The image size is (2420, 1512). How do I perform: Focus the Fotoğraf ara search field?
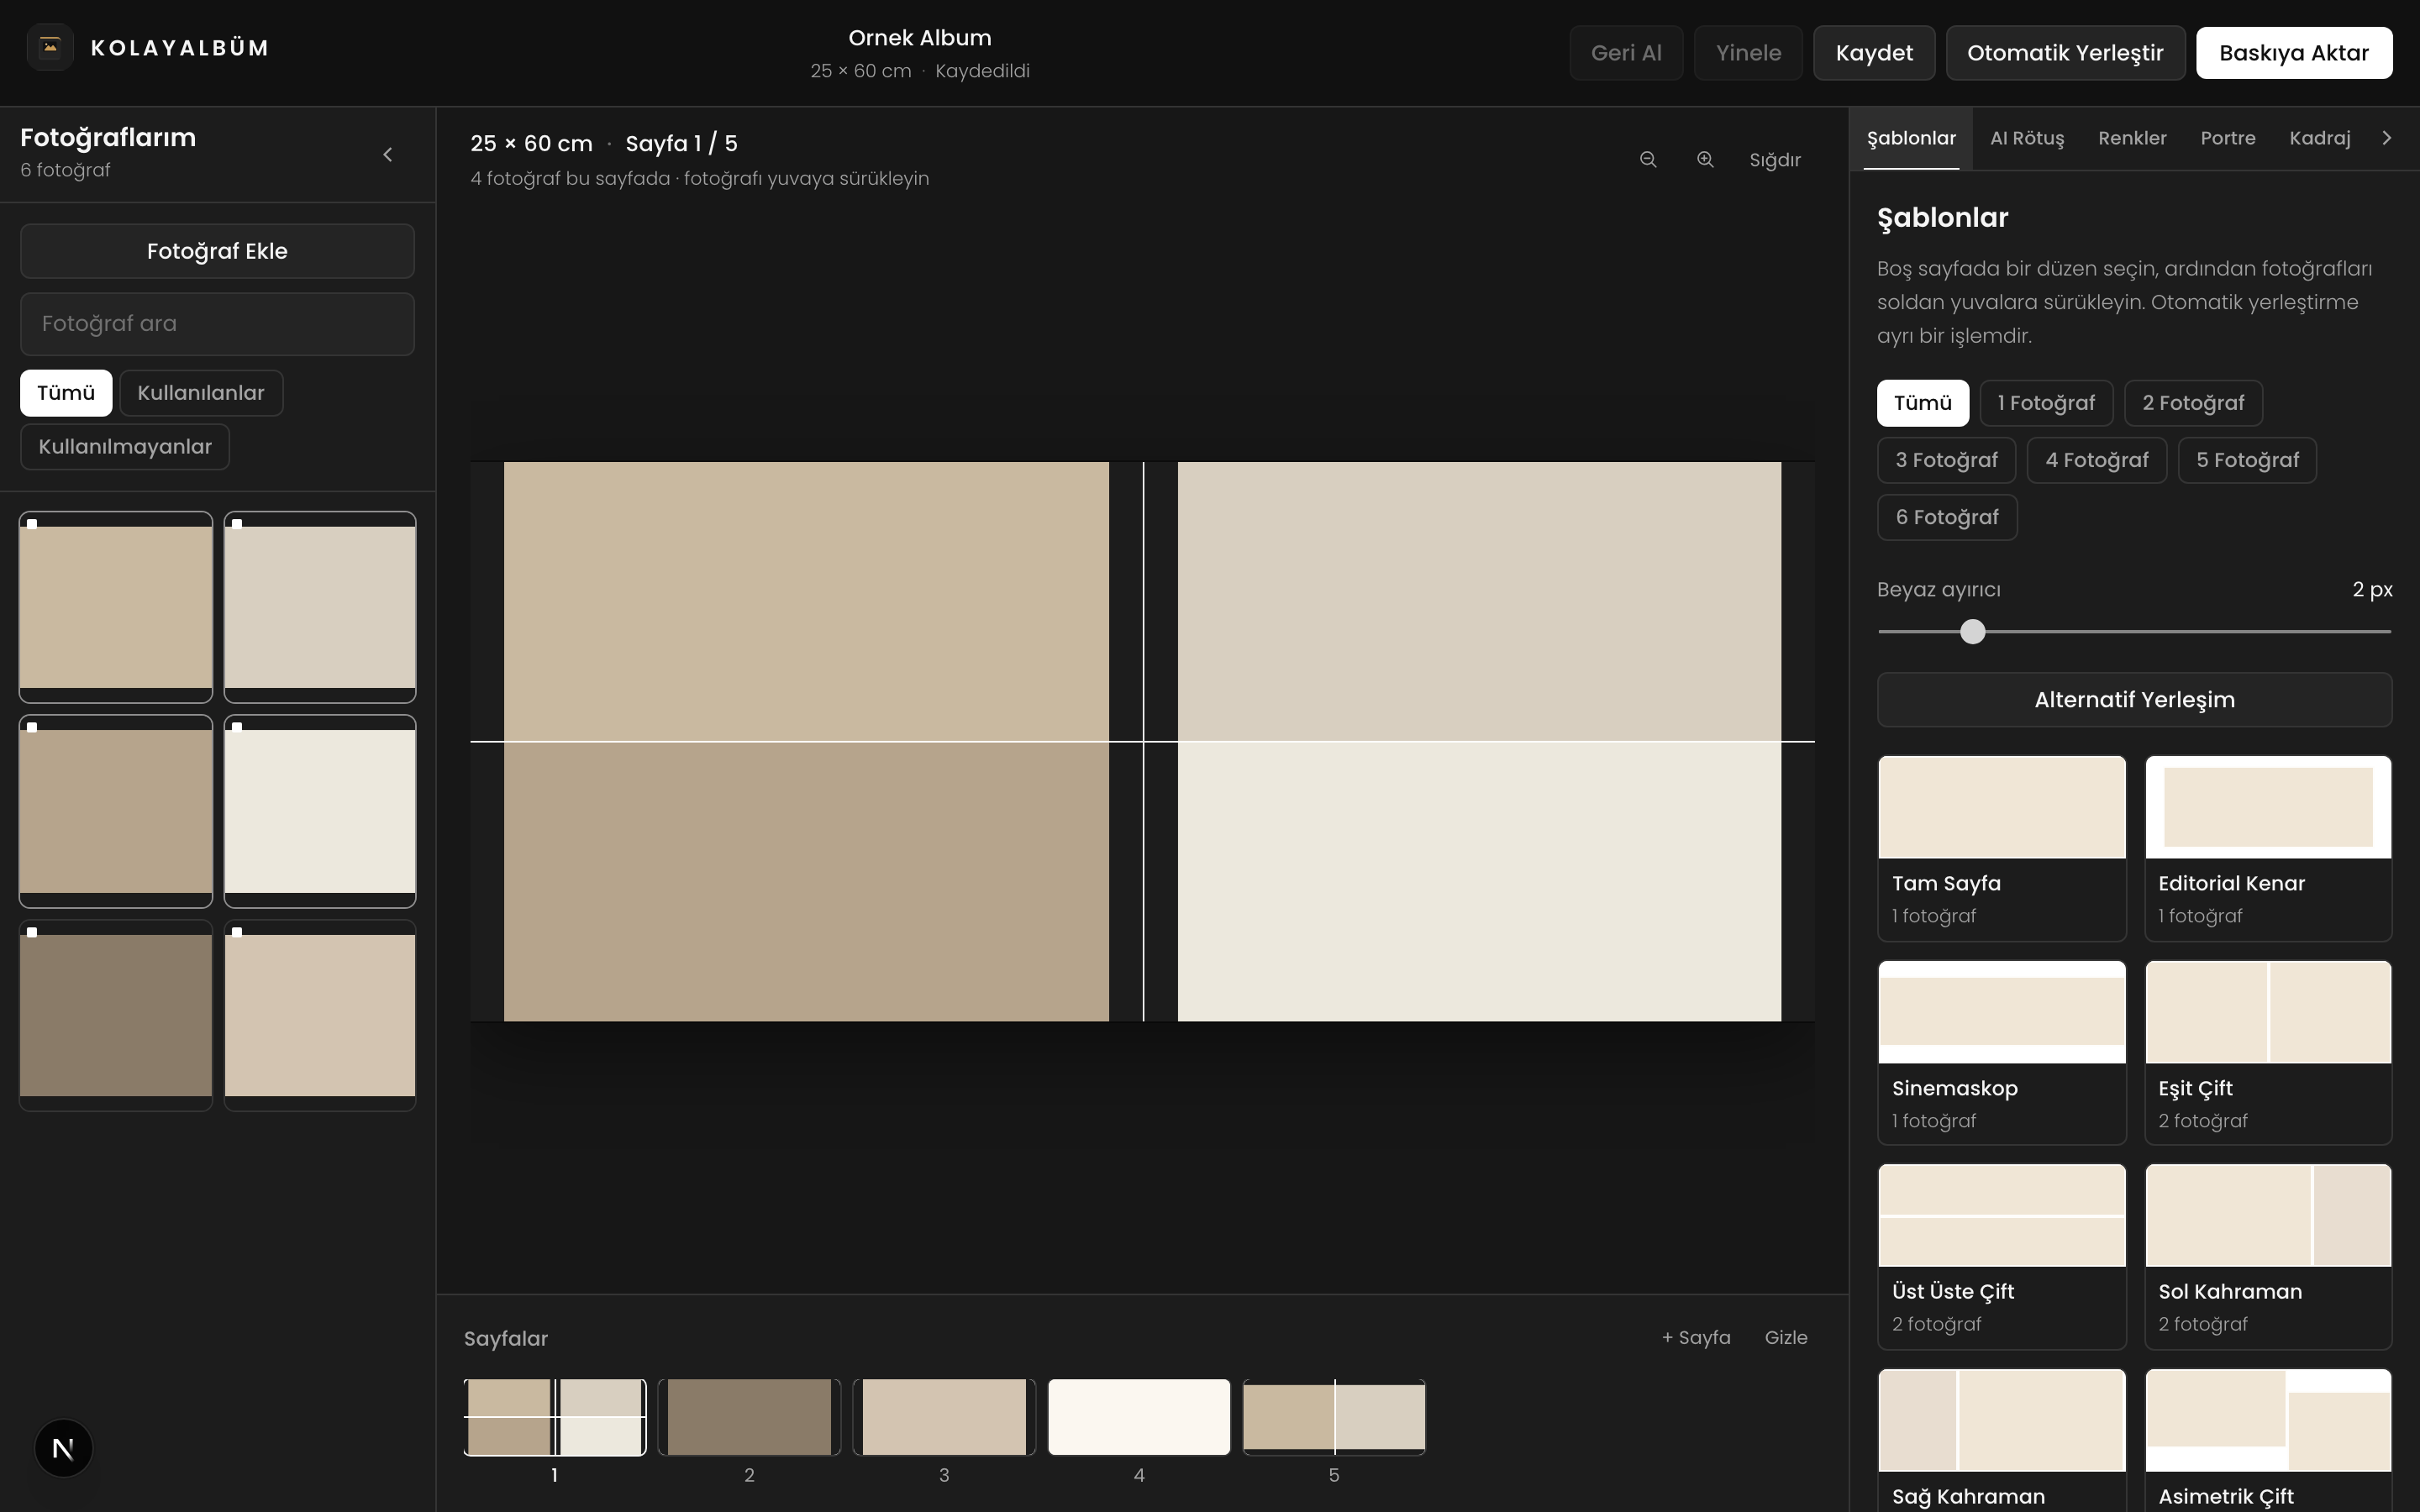coord(217,324)
